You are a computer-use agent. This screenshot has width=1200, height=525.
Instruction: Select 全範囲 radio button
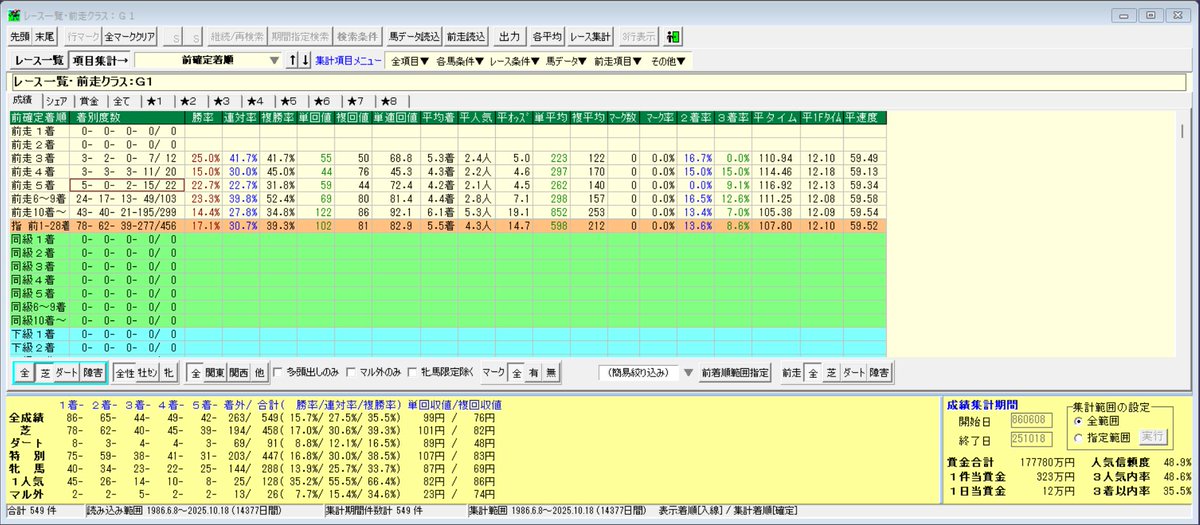pos(1078,421)
